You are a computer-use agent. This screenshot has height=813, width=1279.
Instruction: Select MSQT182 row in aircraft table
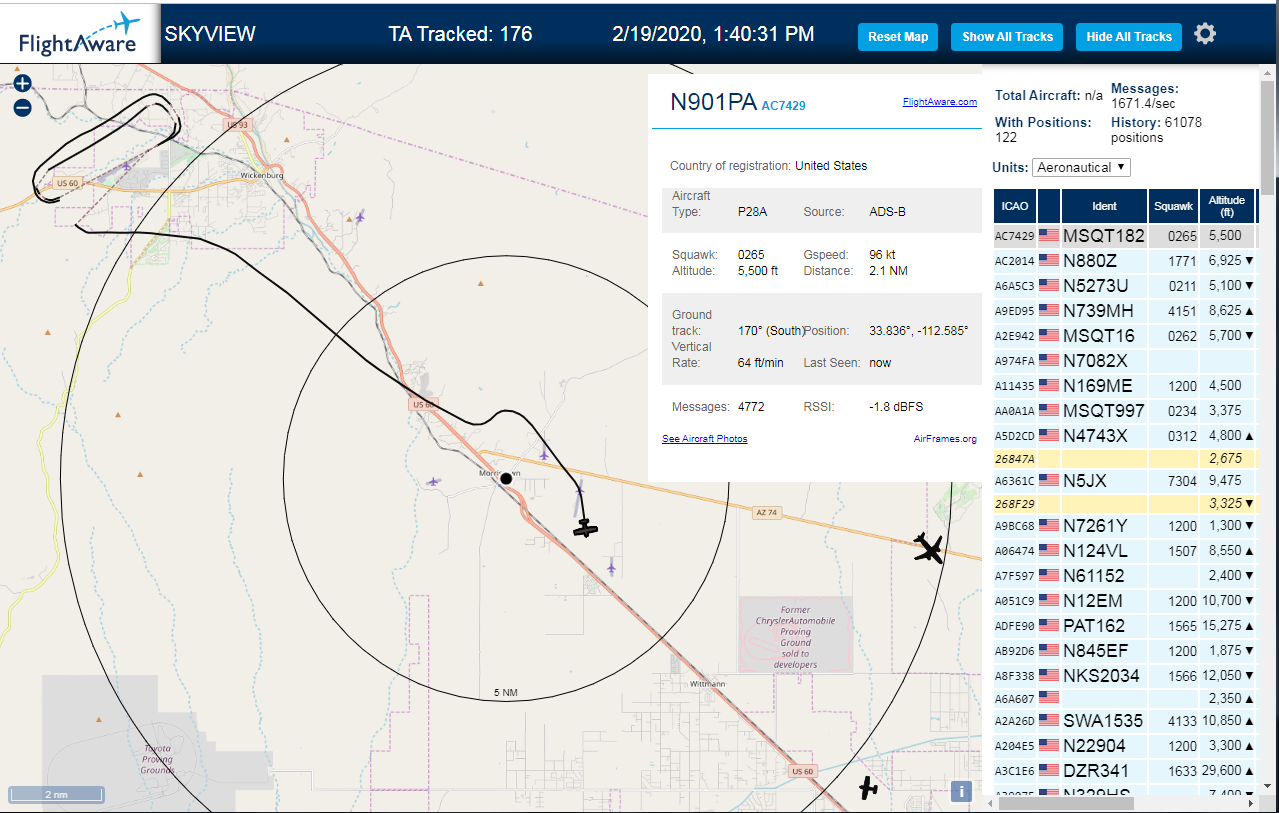coord(1125,236)
